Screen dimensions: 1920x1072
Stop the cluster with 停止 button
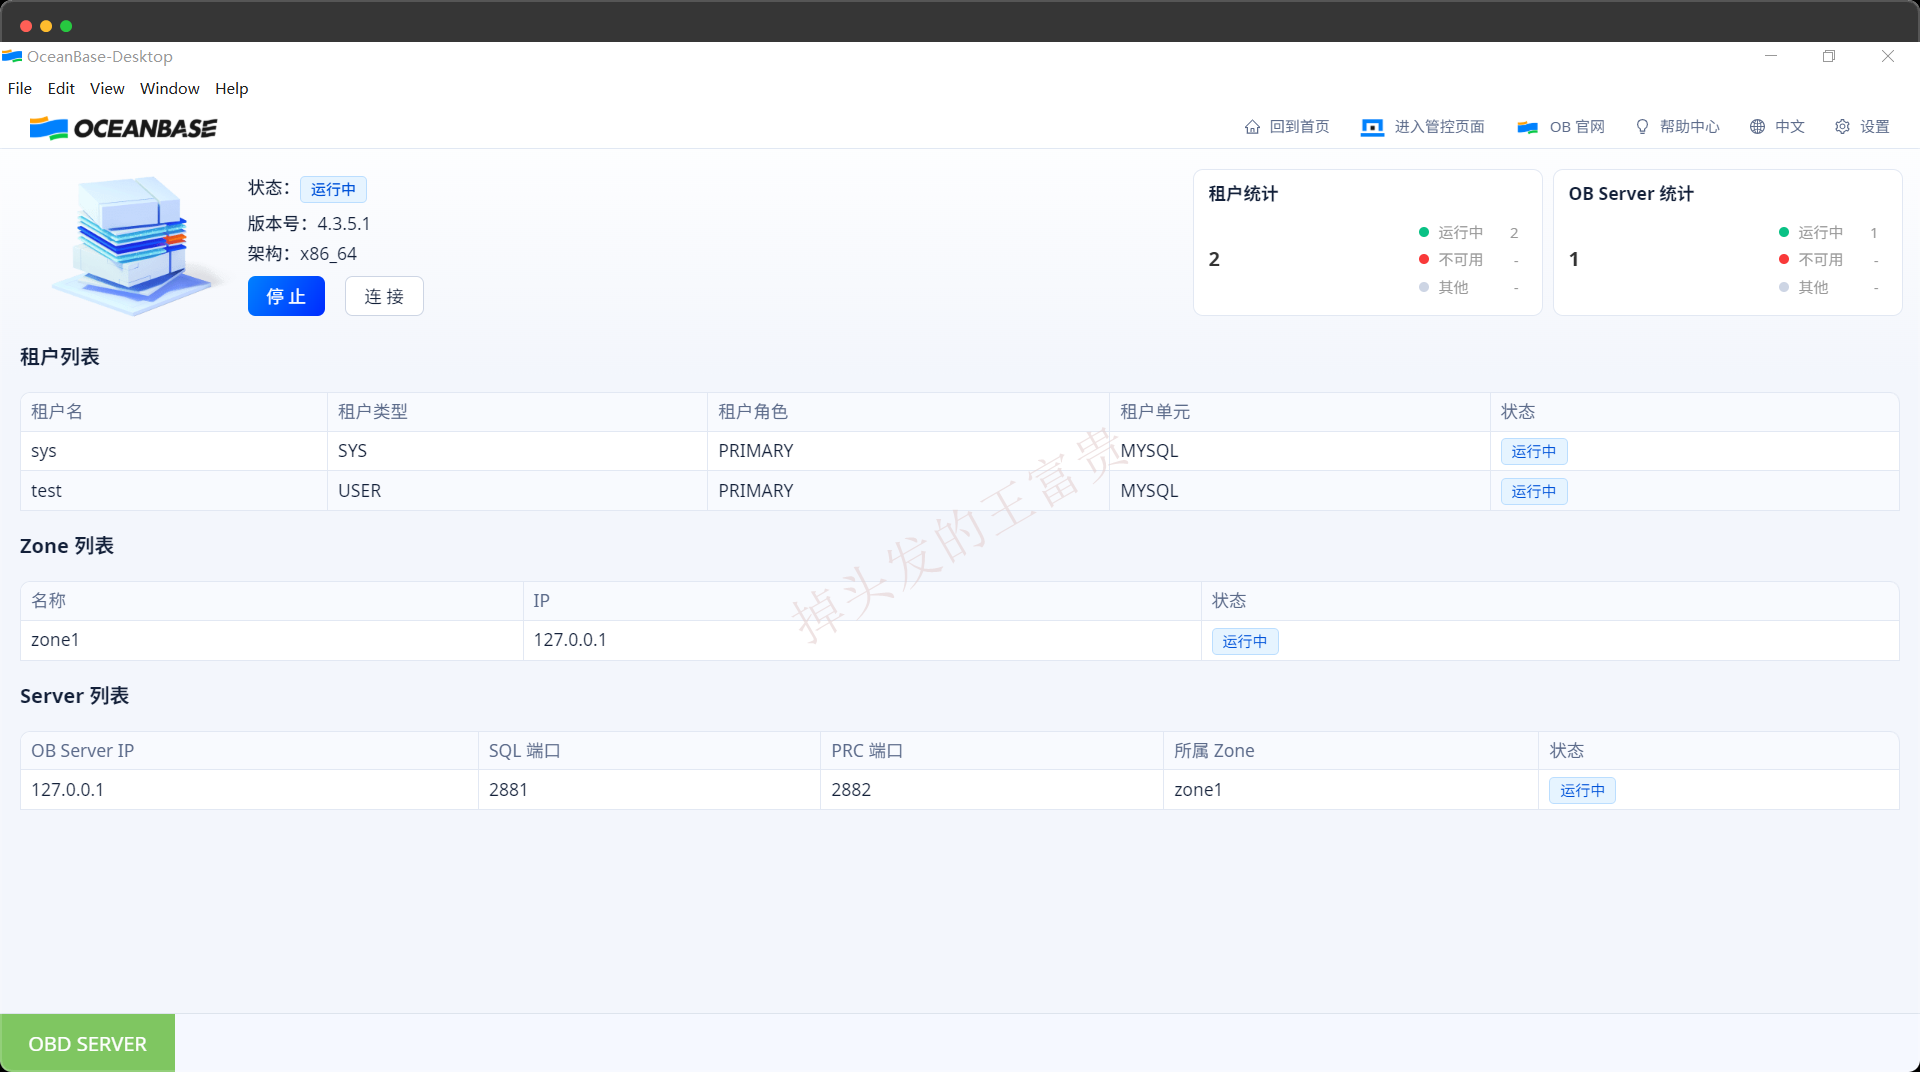pyautogui.click(x=286, y=296)
